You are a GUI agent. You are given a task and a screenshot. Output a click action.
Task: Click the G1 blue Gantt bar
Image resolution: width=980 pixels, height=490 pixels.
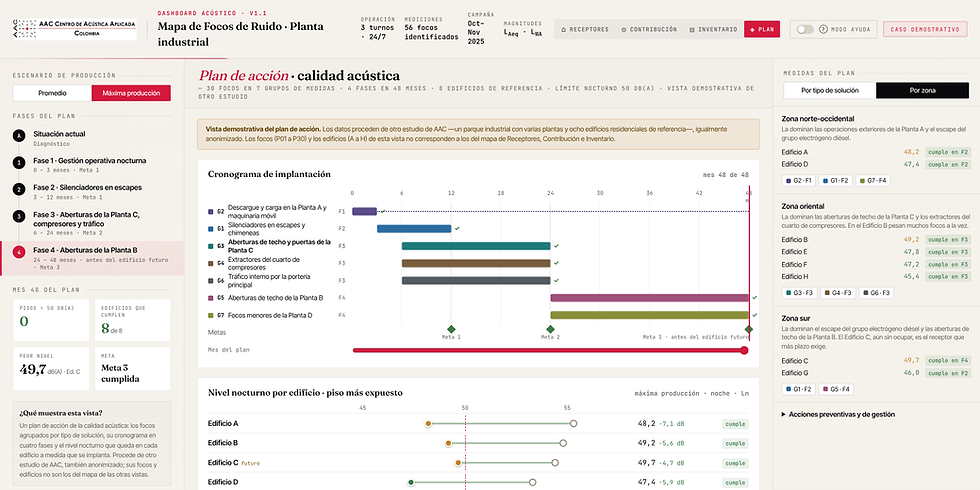coord(414,229)
